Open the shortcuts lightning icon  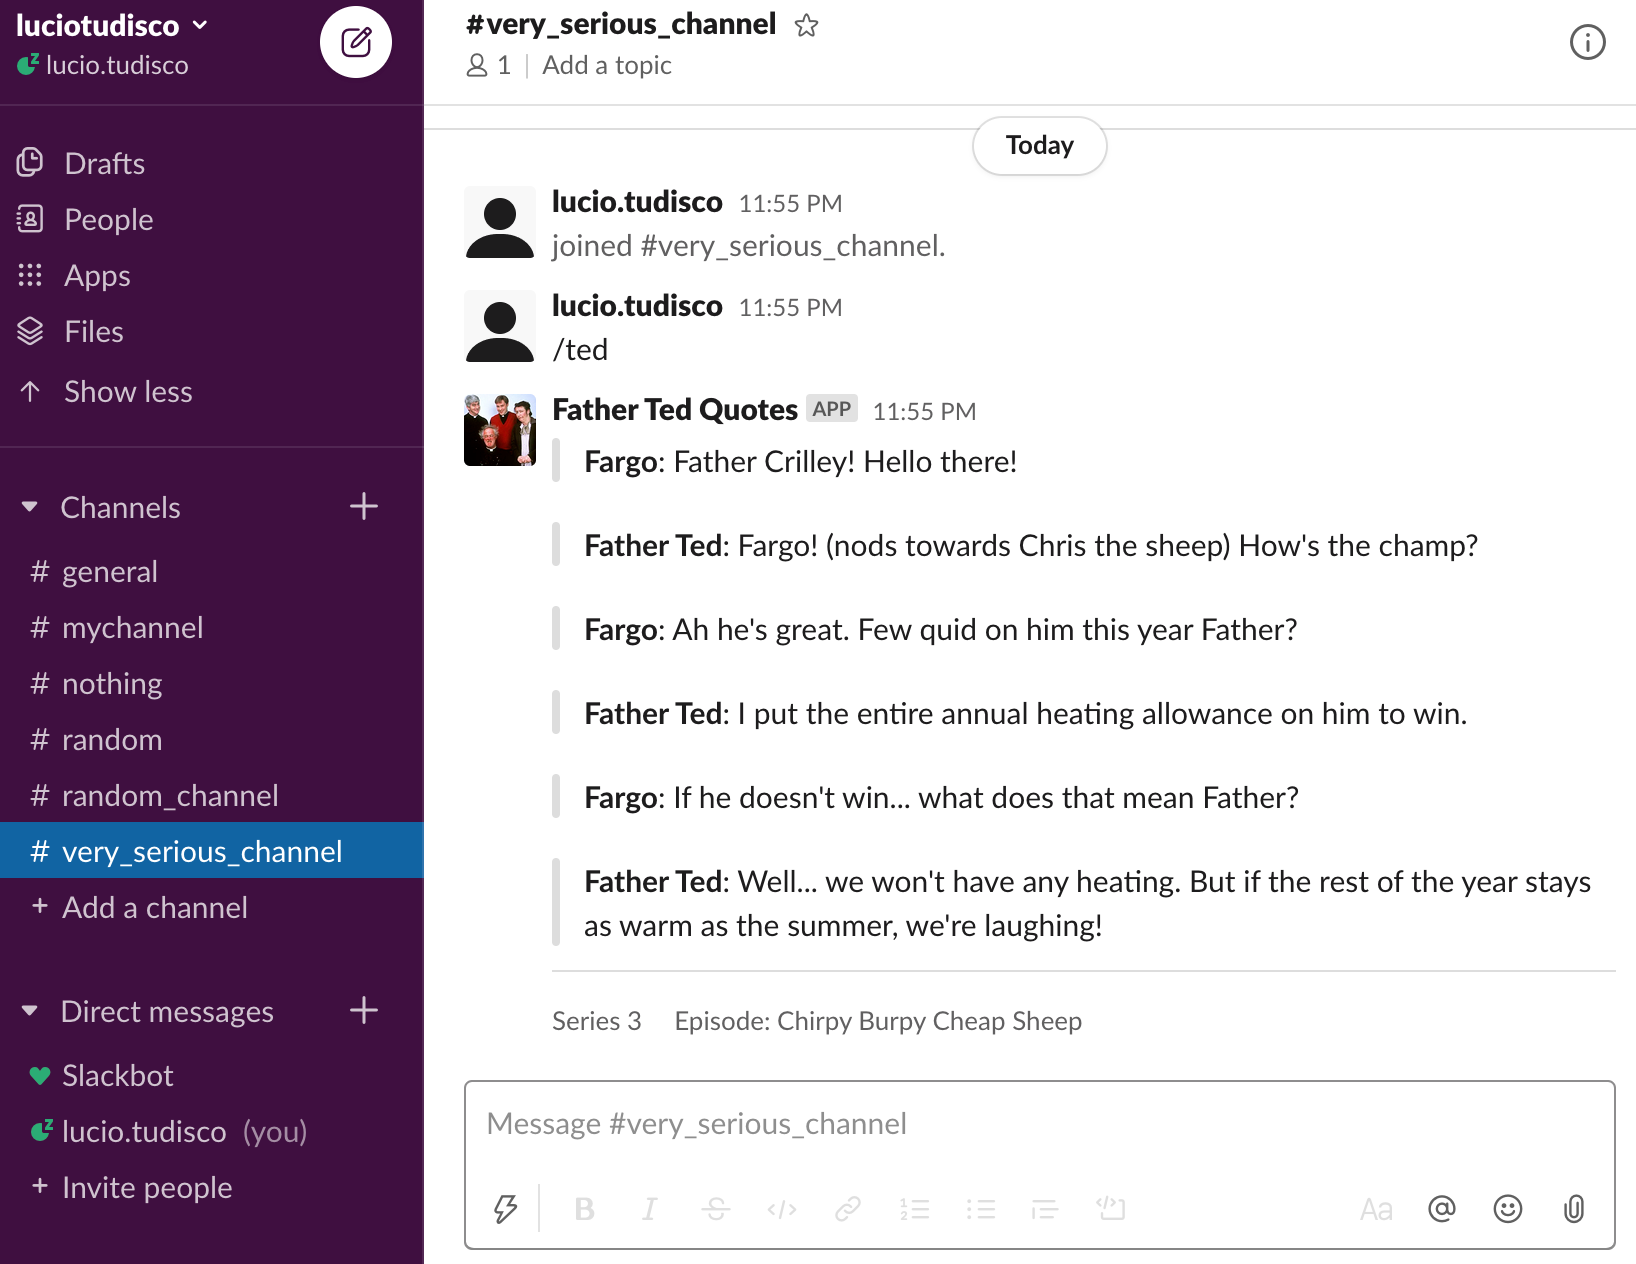tap(506, 1209)
